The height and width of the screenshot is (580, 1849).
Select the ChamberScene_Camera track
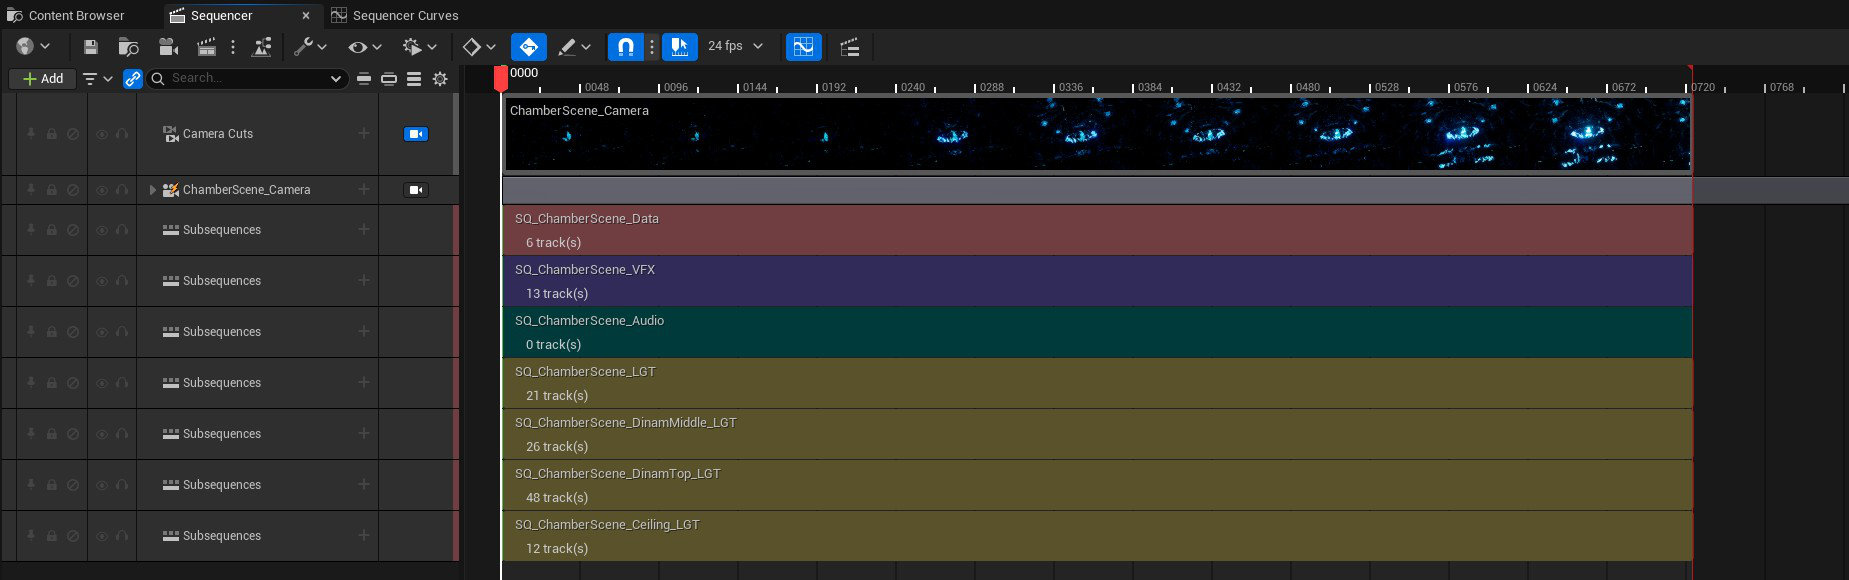(246, 190)
